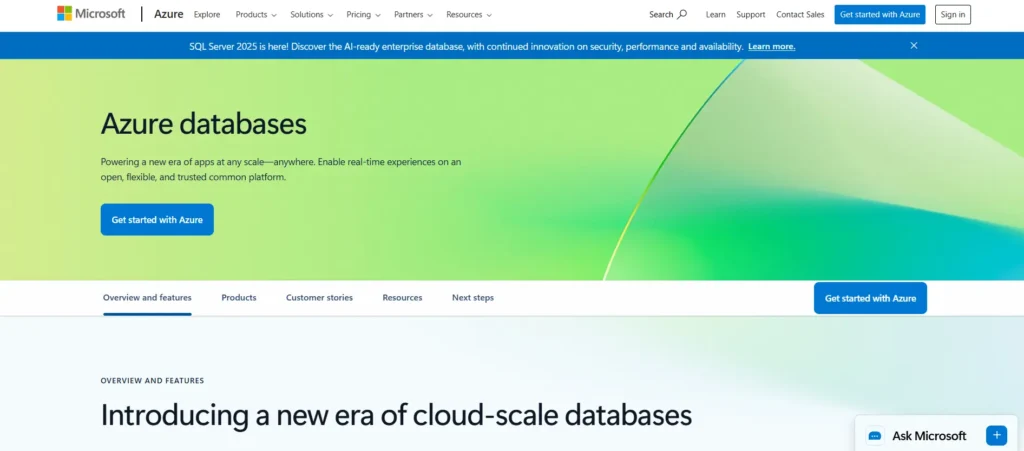Open Contact Sales link
Viewport: 1024px width, 451px height.
[800, 14]
